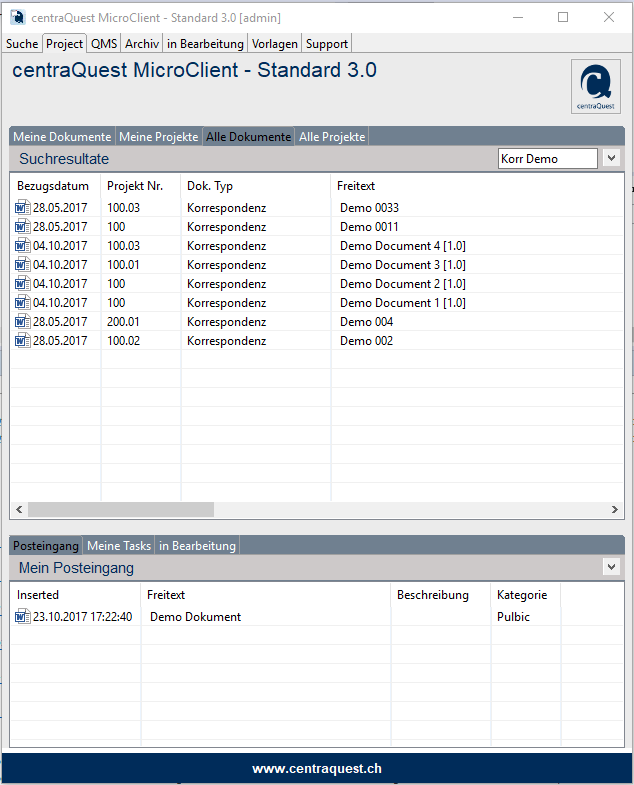Click '23.10.2017 17:22:40' timestamp
Viewport: 634px width, 785px height.
[x=83, y=616]
